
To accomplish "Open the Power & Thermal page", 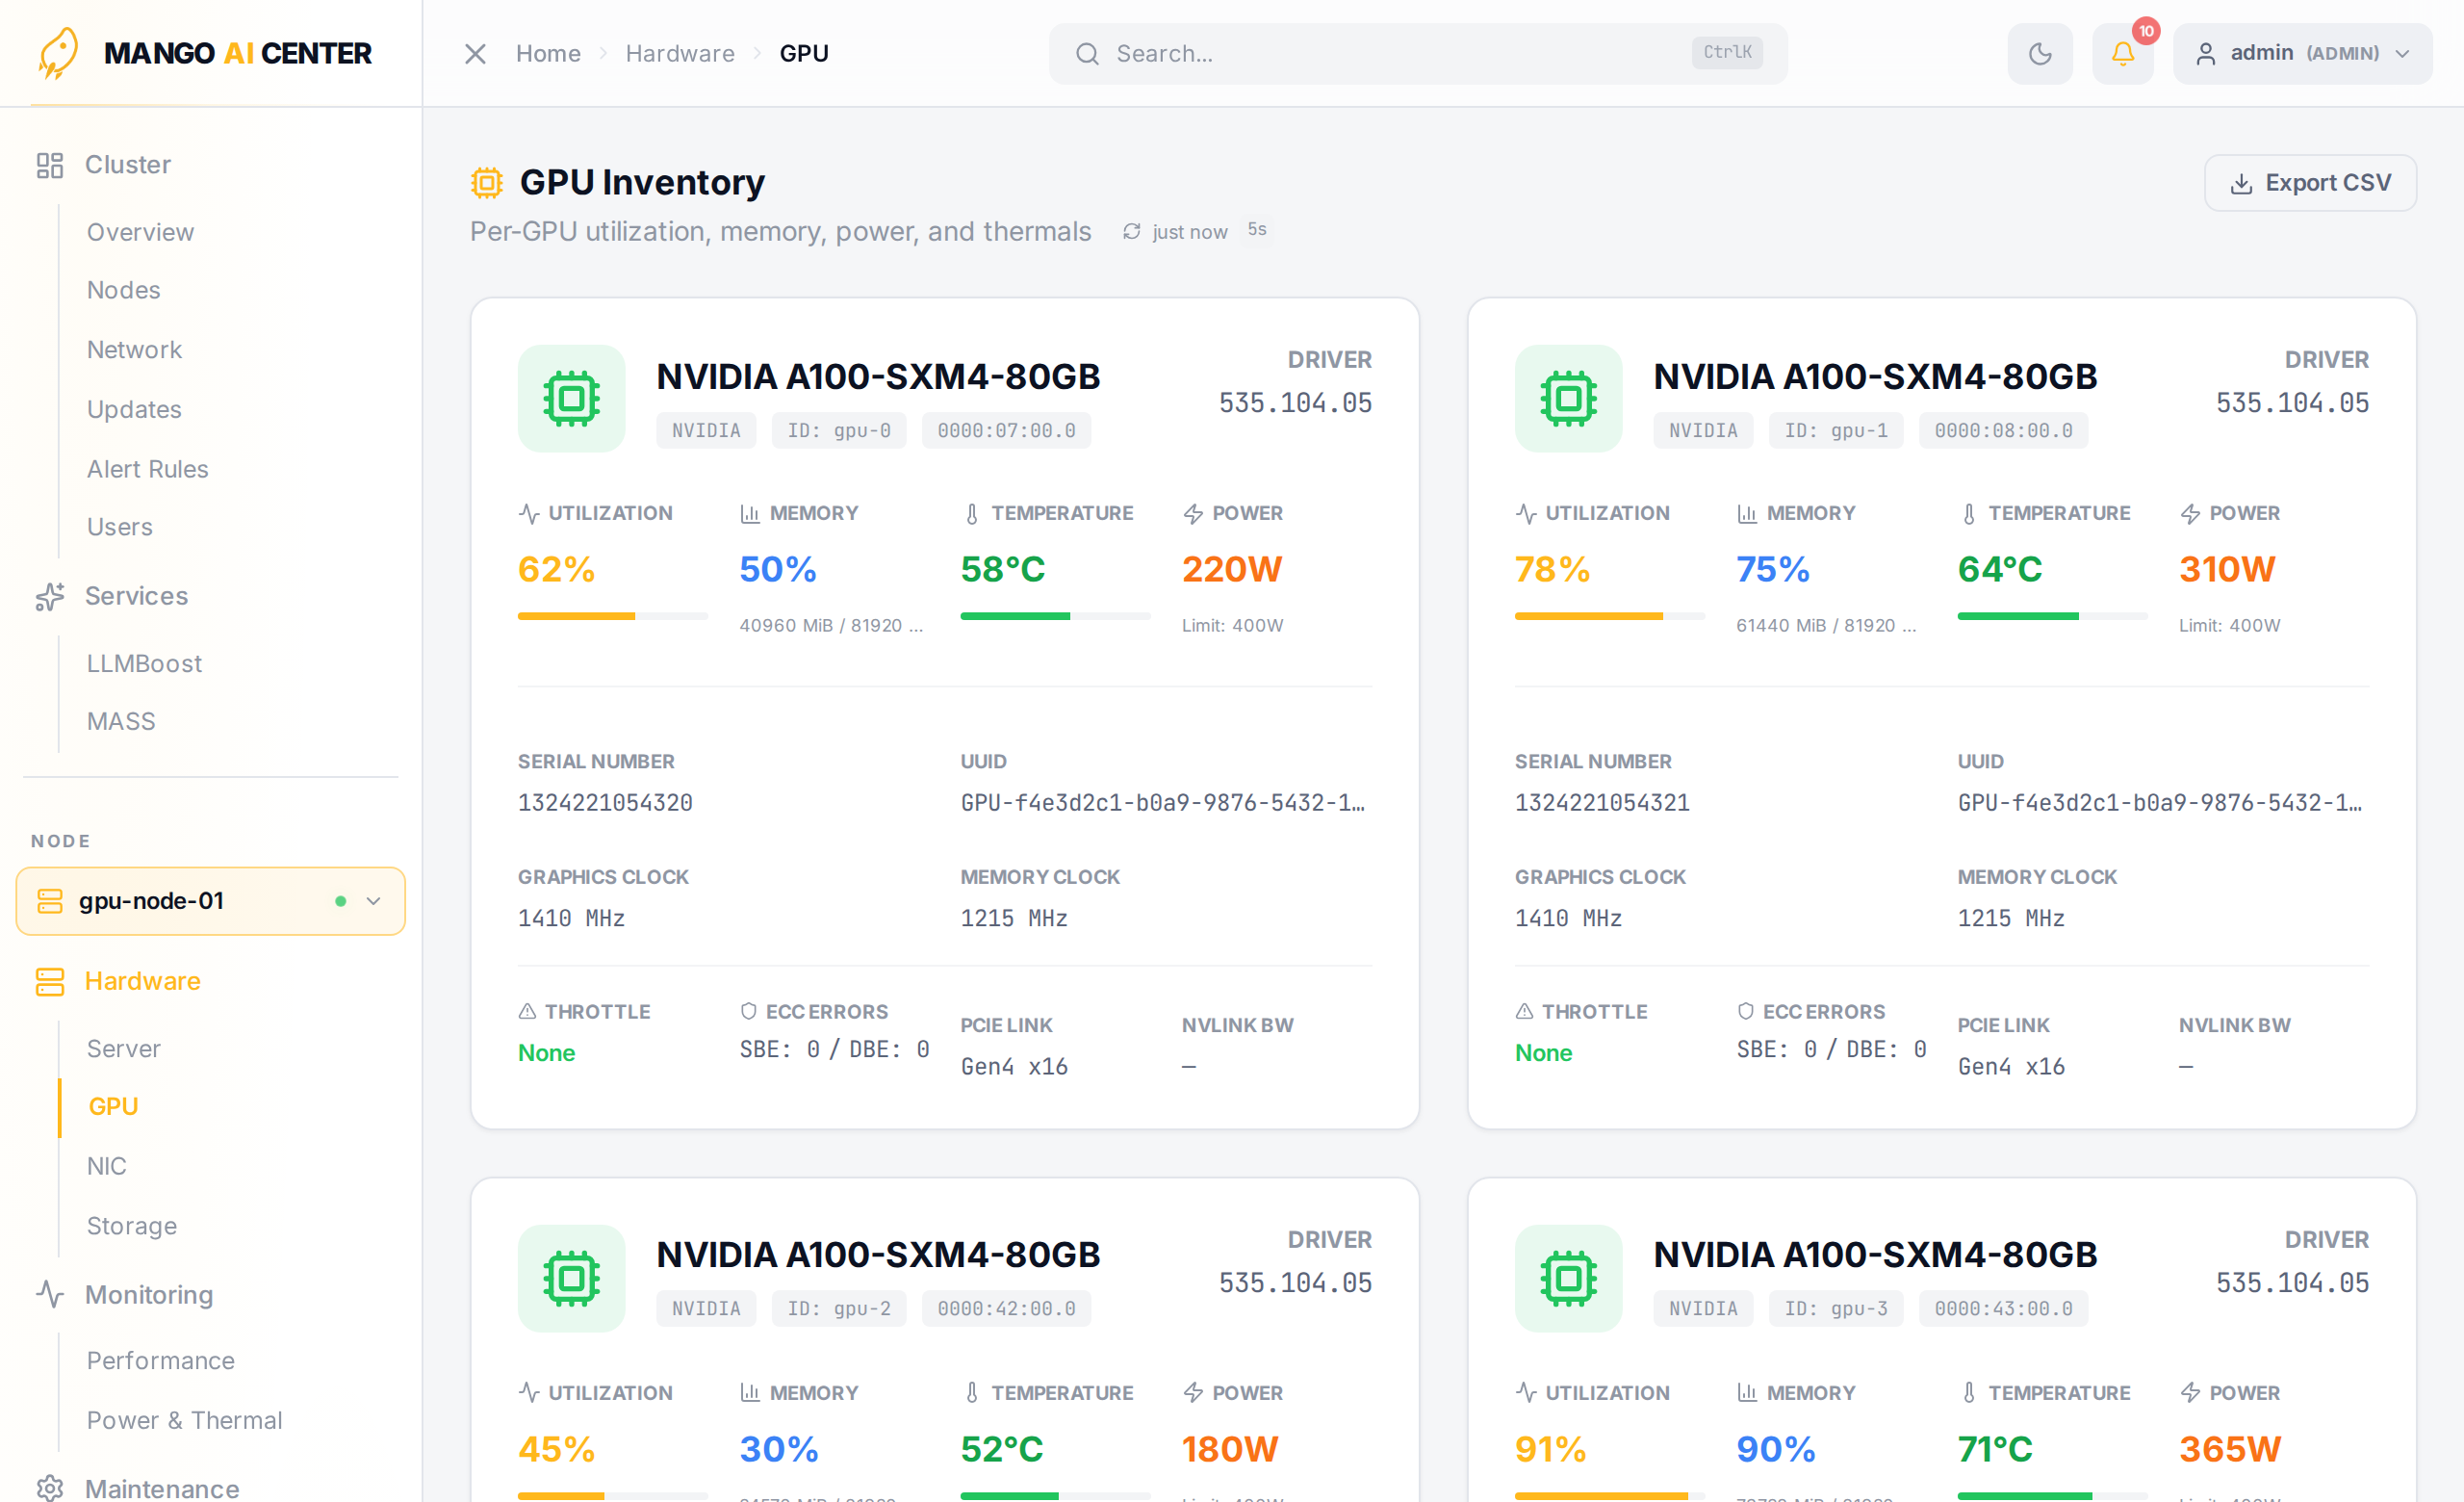I will tap(184, 1421).
